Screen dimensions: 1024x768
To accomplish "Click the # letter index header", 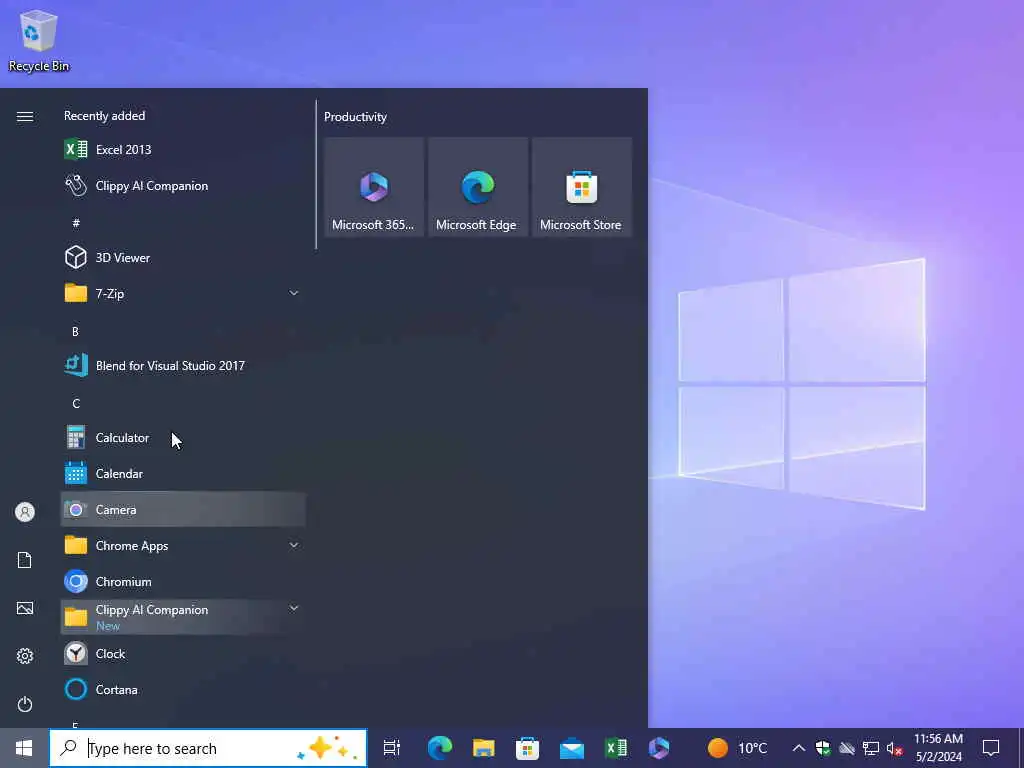I will (x=76, y=223).
